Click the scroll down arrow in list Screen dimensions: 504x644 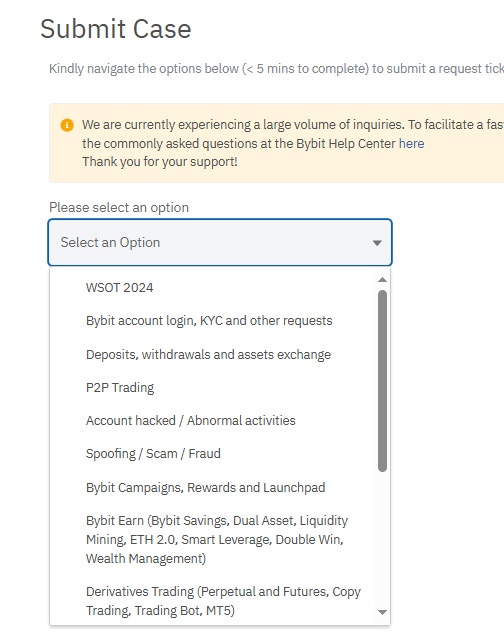coord(382,612)
